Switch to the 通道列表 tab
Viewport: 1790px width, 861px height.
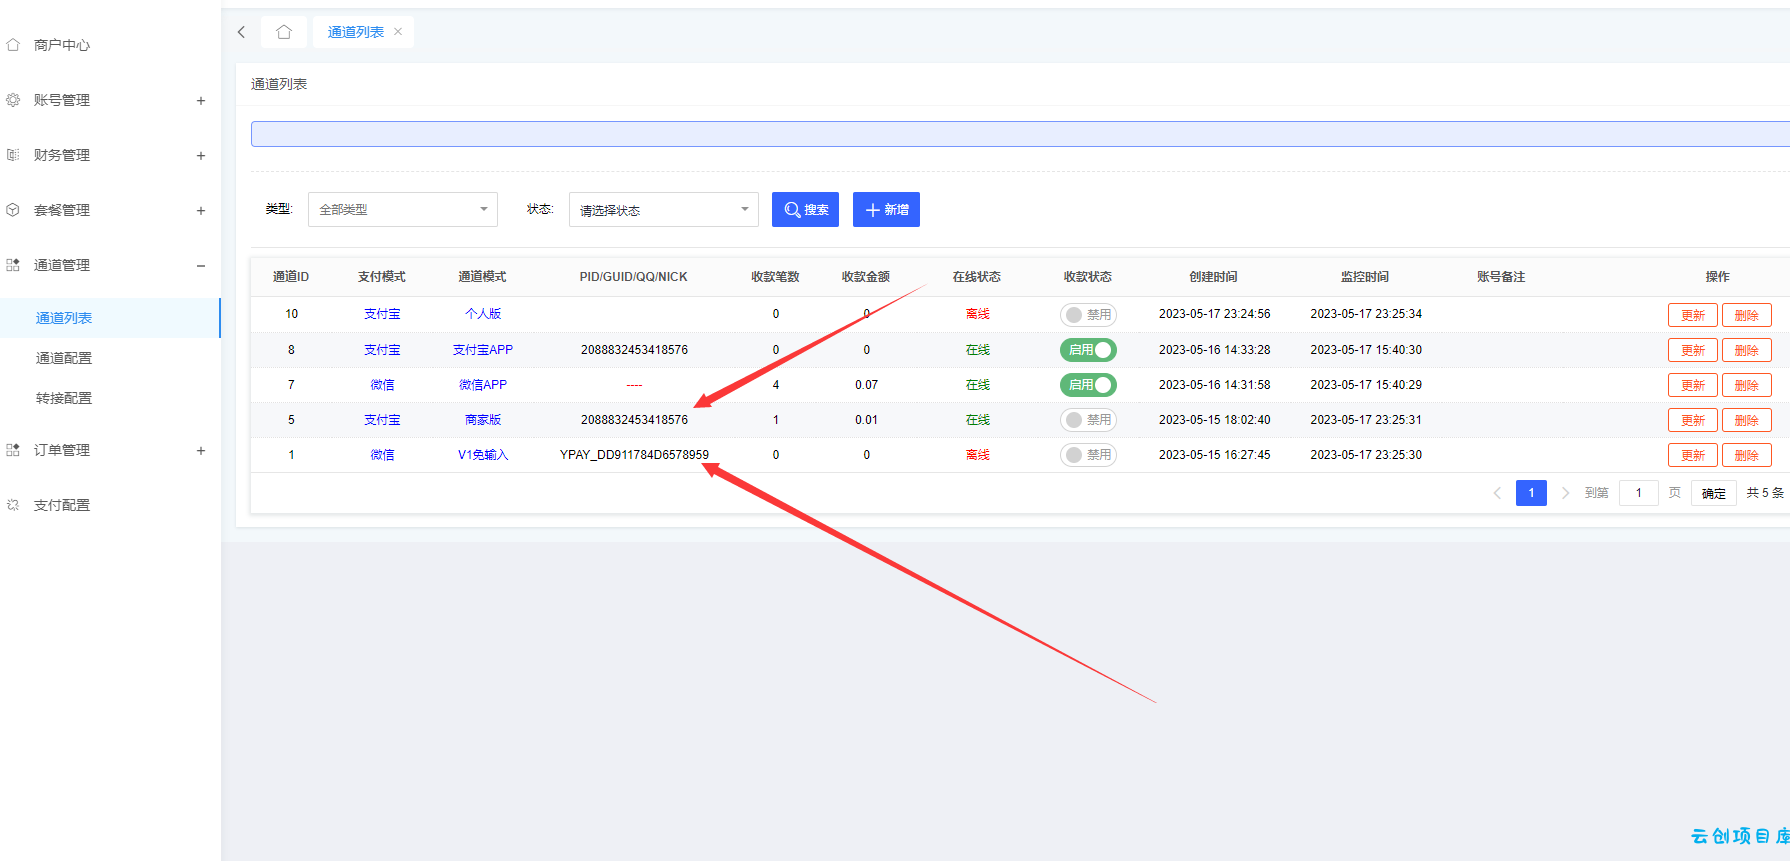[356, 32]
